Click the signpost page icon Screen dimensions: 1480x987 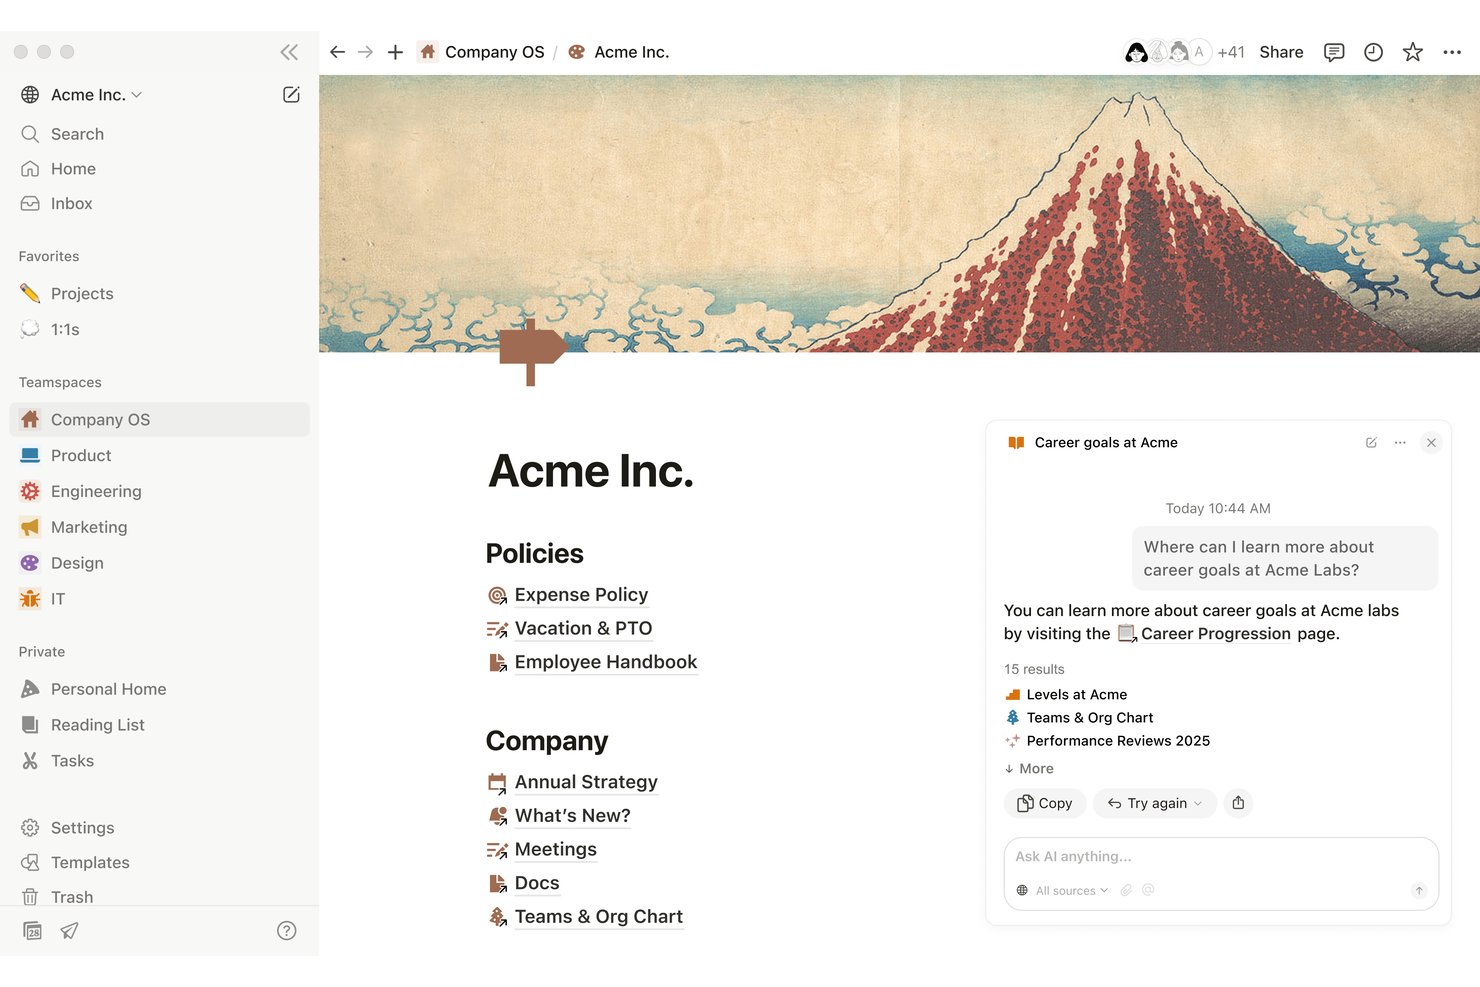[x=532, y=352]
